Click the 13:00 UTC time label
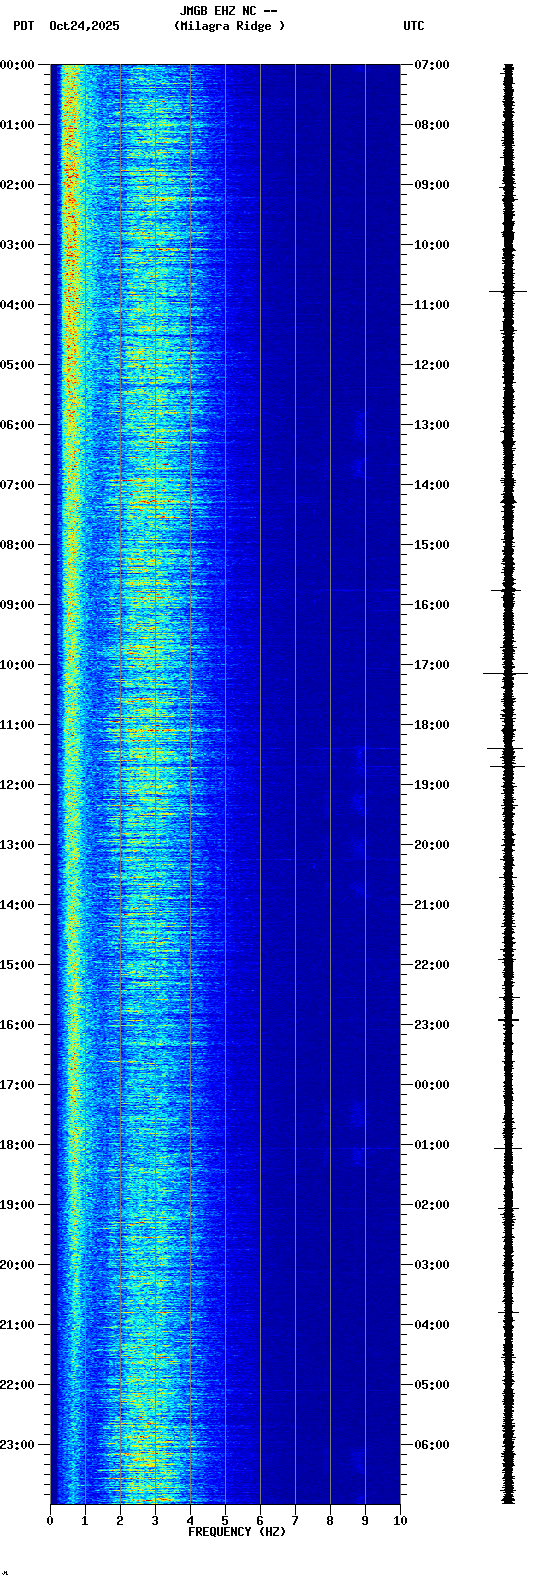Image resolution: width=552 pixels, height=1584 pixels. tap(432, 425)
